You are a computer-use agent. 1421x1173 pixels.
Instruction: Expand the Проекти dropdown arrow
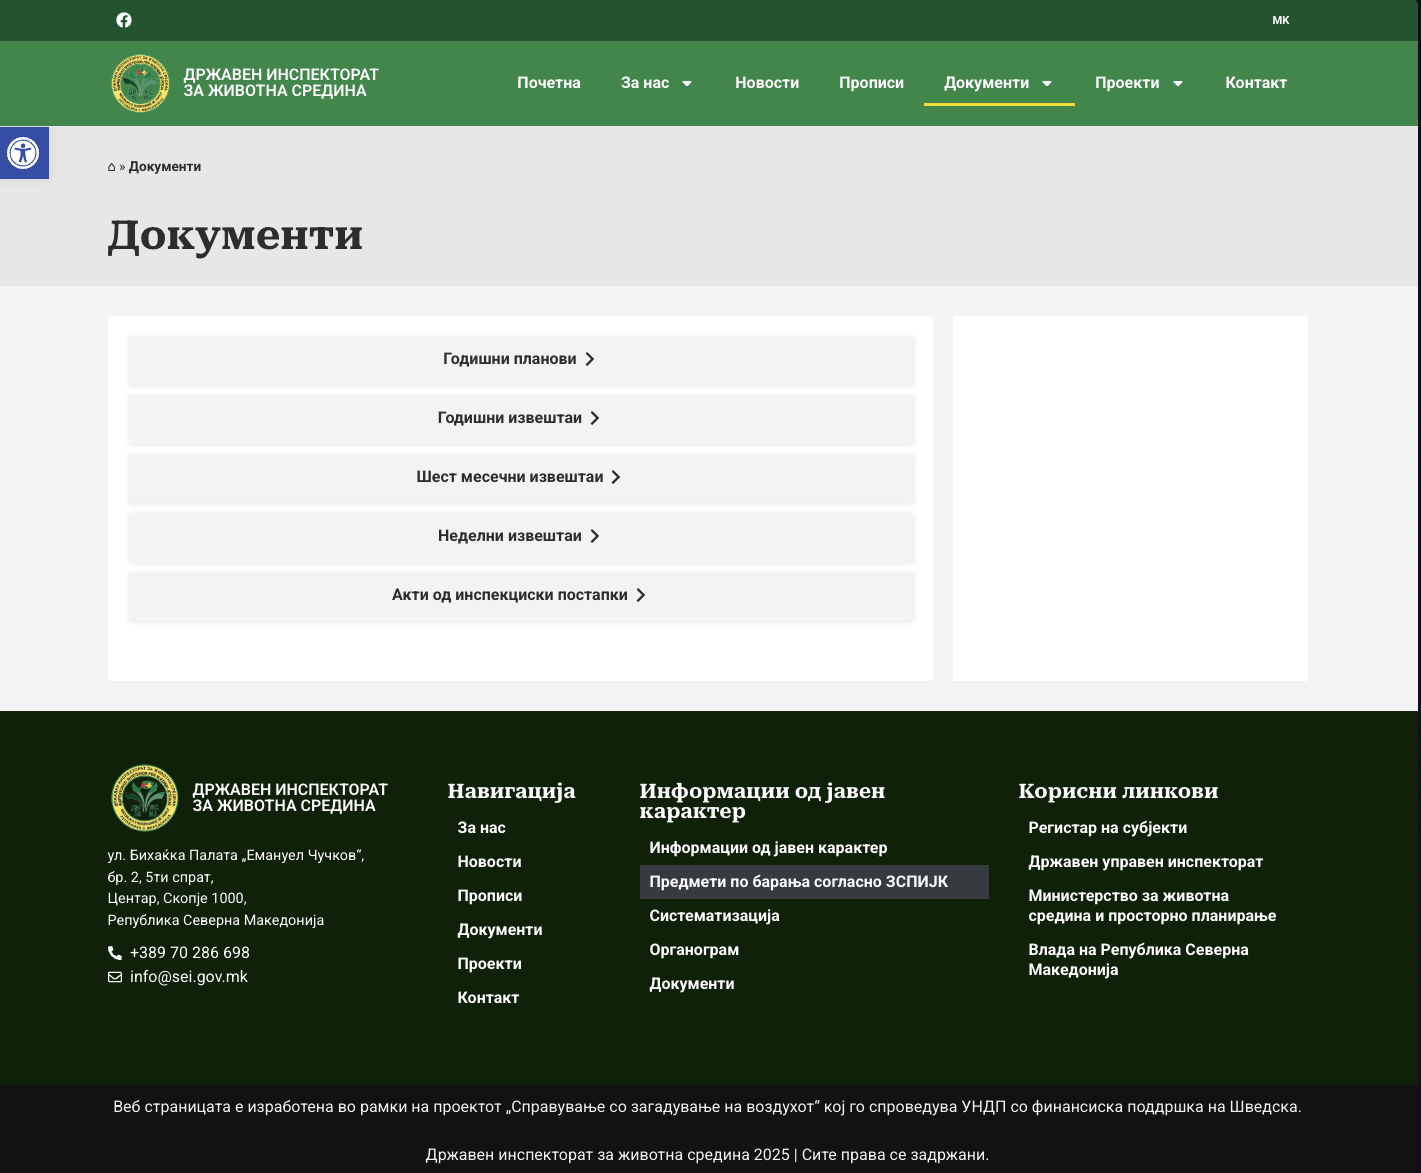(1178, 84)
